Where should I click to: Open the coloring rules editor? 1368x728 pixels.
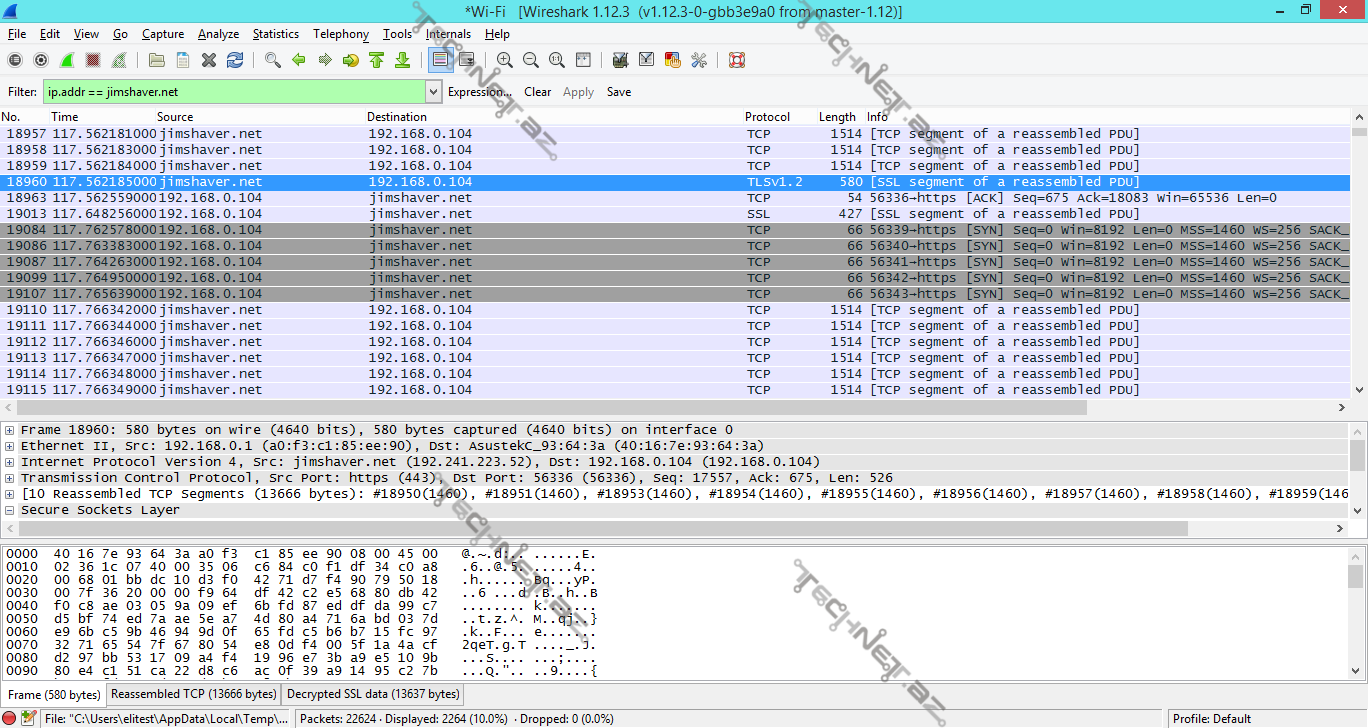click(x=673, y=60)
